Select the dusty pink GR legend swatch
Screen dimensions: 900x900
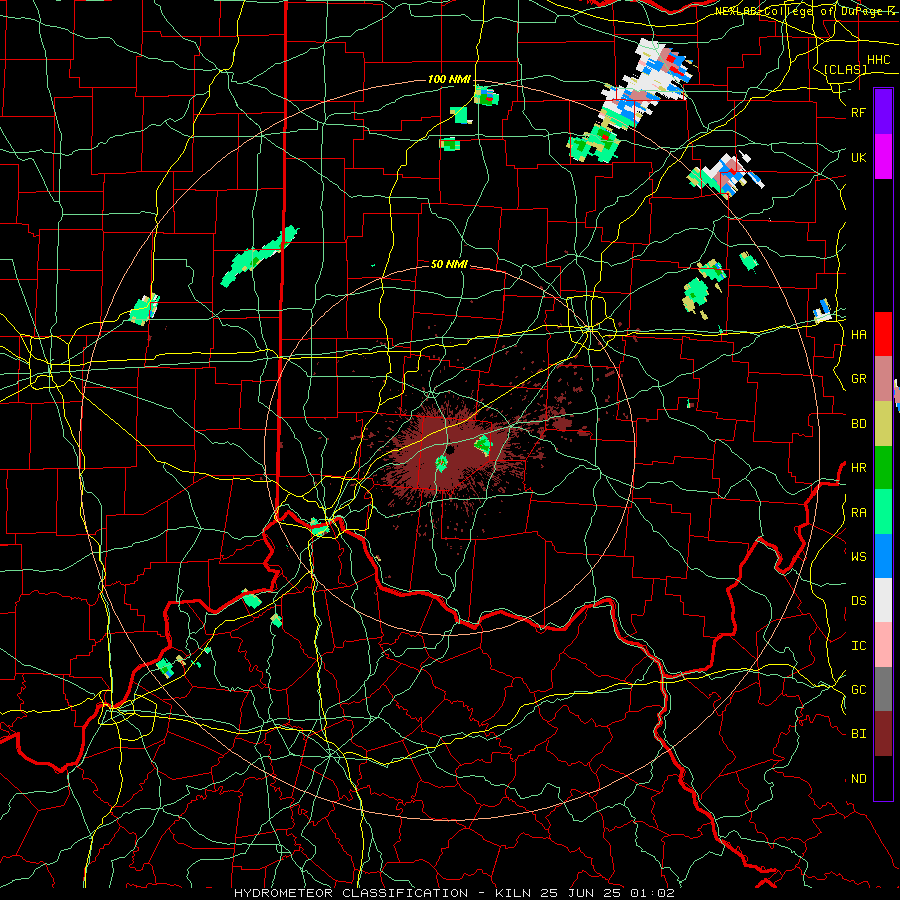click(883, 379)
